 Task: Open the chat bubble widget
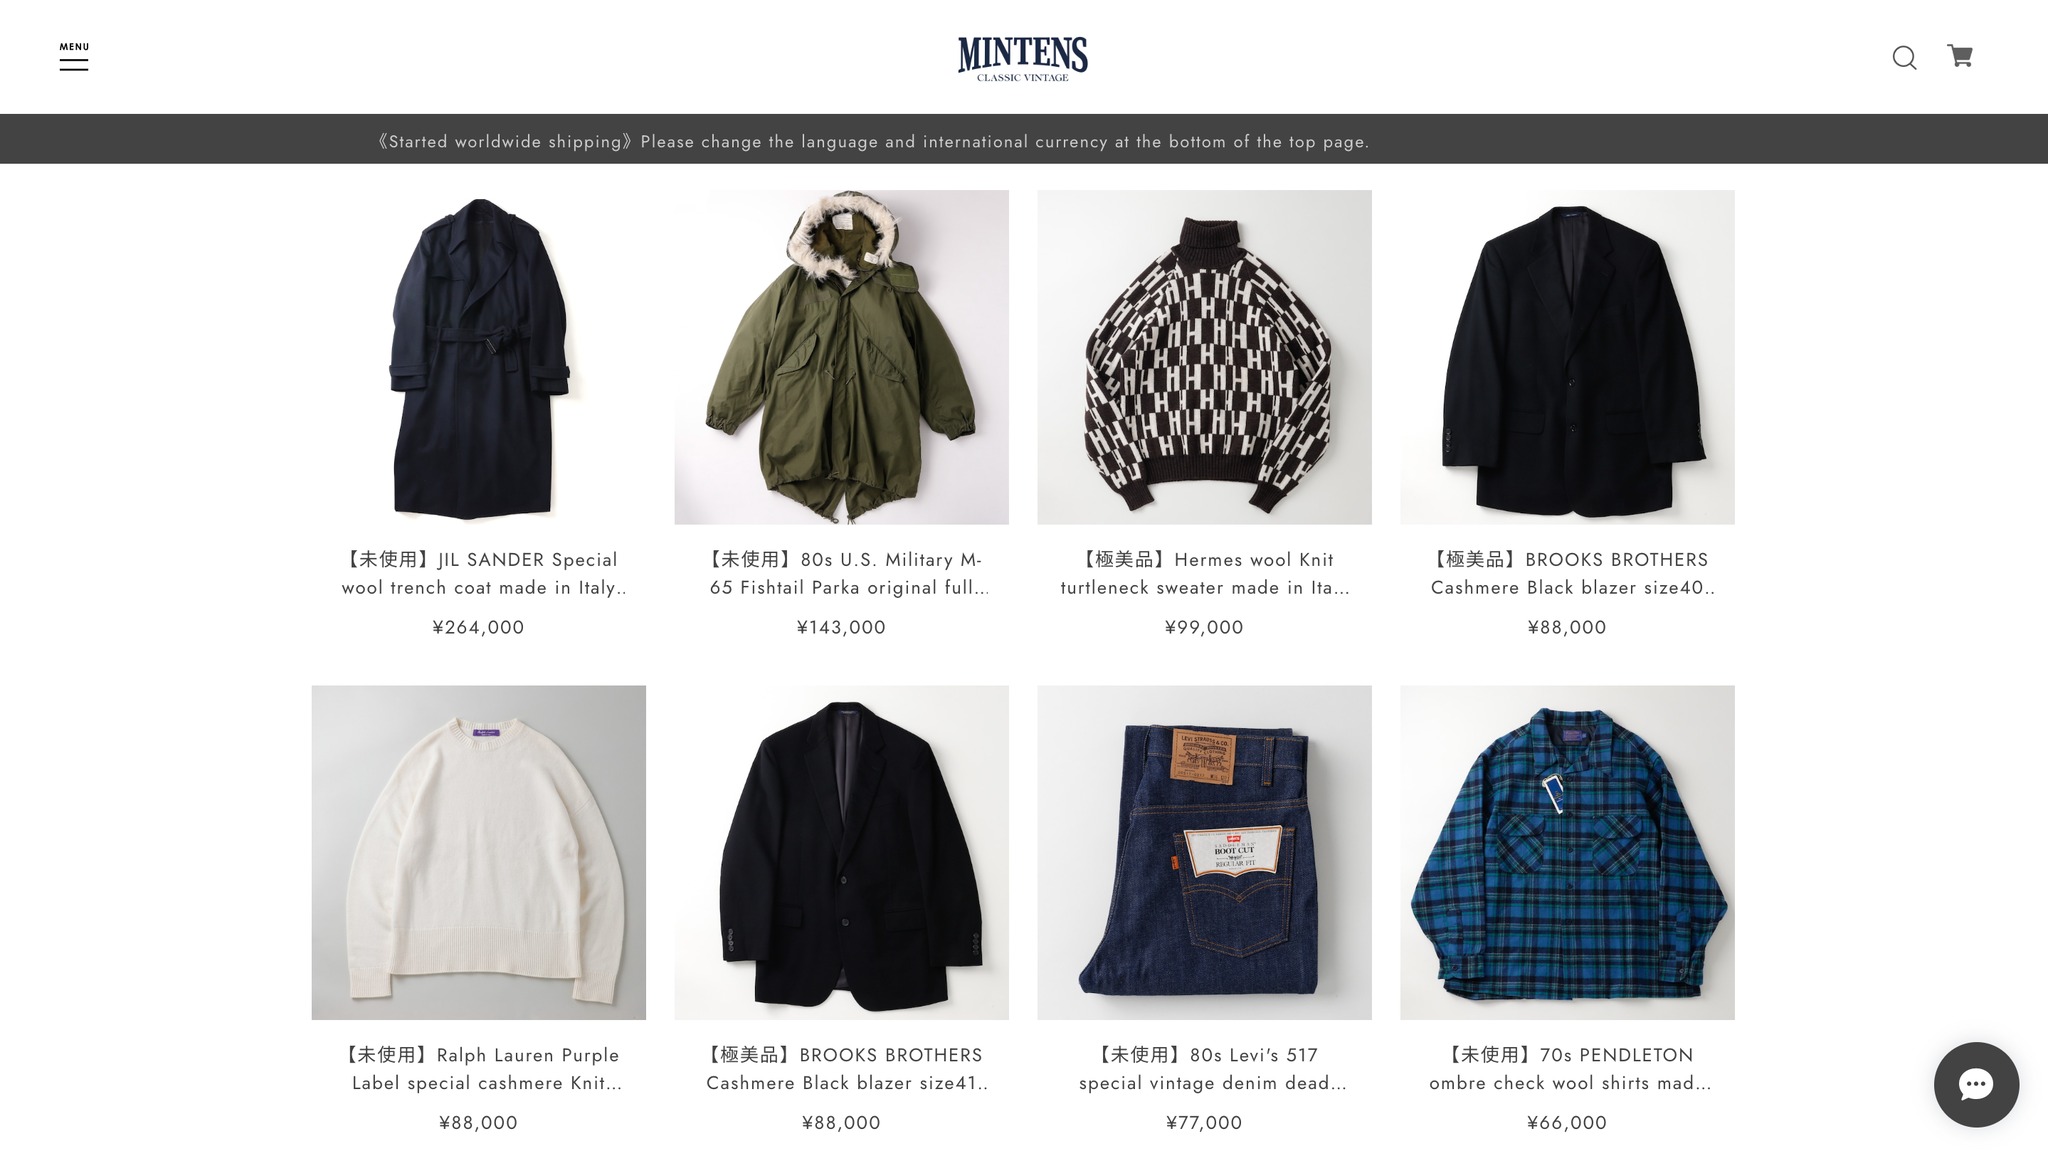(x=1976, y=1084)
